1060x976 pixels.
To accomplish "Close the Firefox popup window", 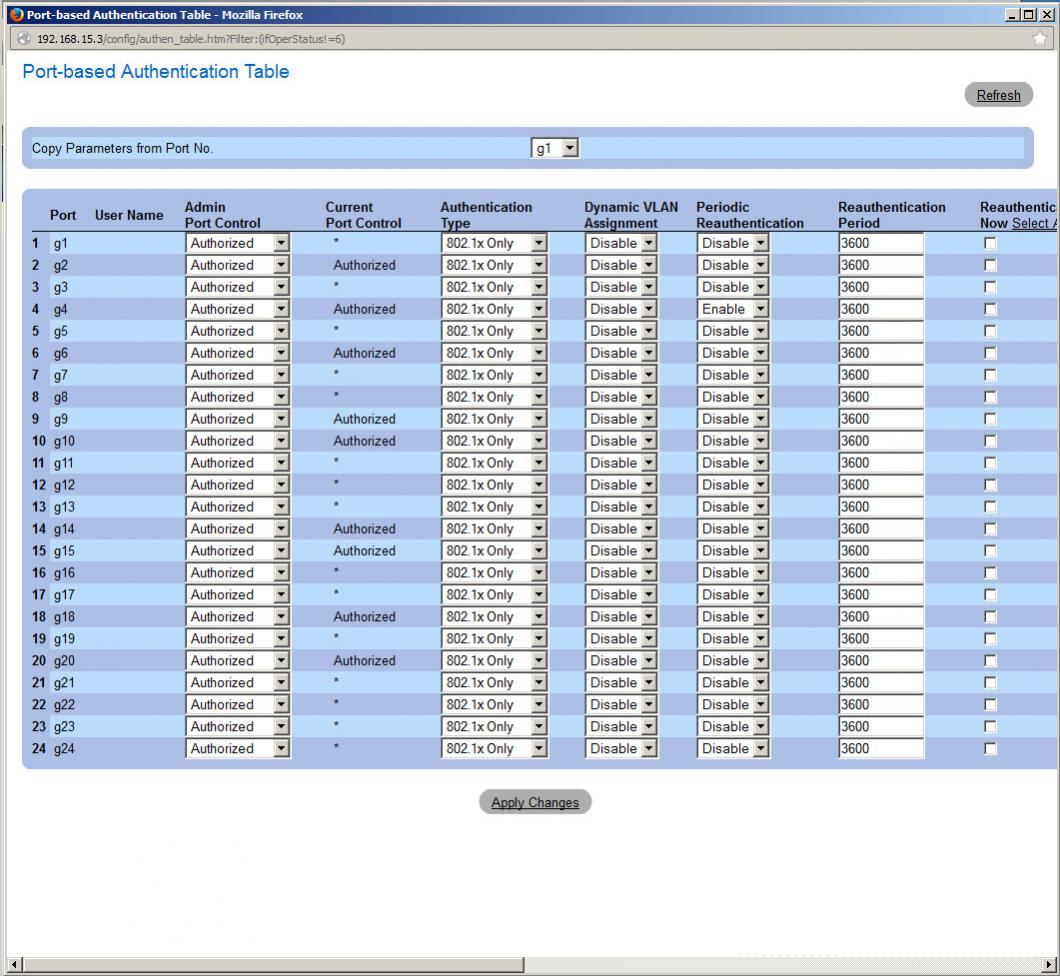I will (x=1045, y=14).
